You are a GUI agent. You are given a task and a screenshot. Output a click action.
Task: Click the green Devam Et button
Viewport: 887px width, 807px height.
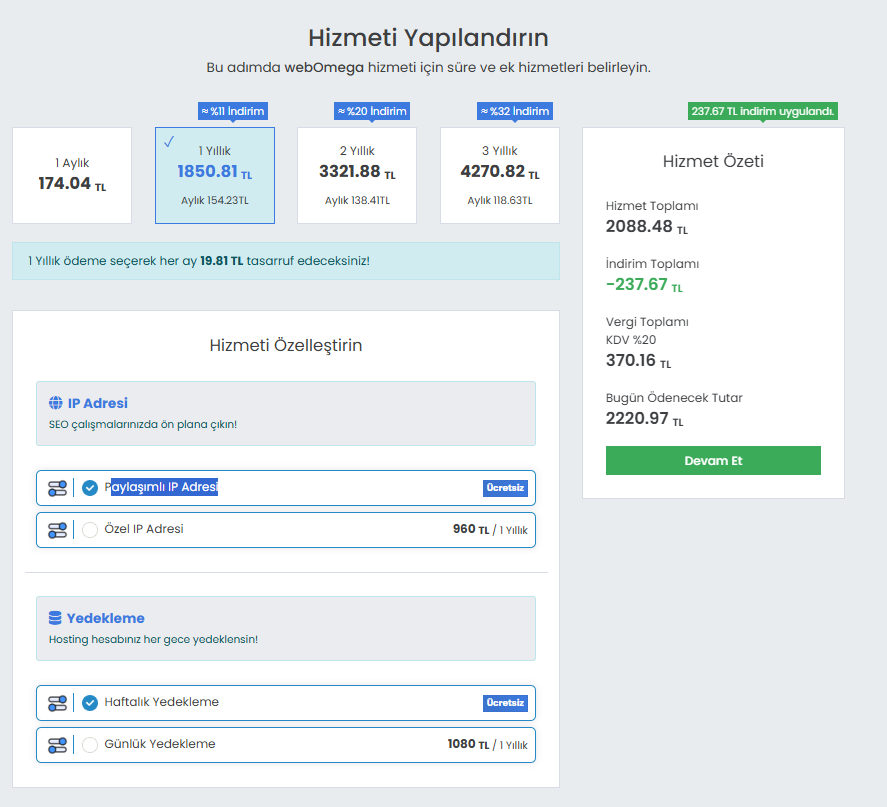tap(713, 460)
